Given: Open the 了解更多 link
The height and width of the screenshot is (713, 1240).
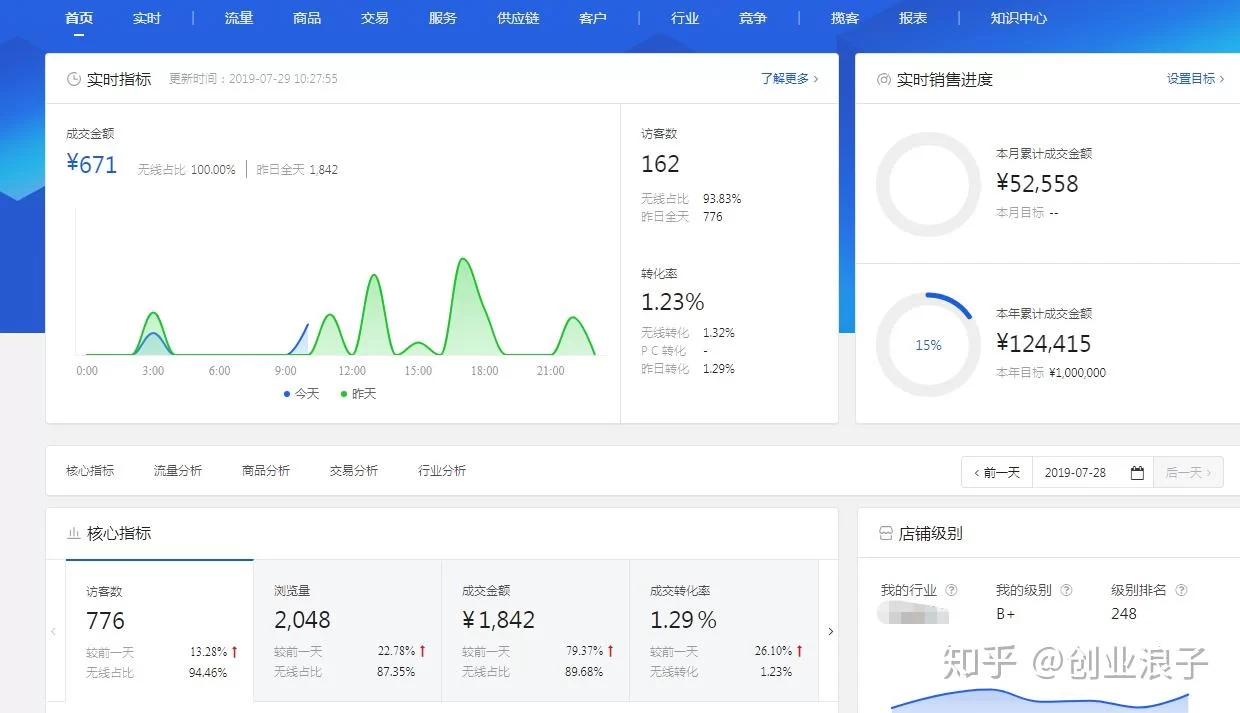Looking at the screenshot, I should tap(789, 78).
